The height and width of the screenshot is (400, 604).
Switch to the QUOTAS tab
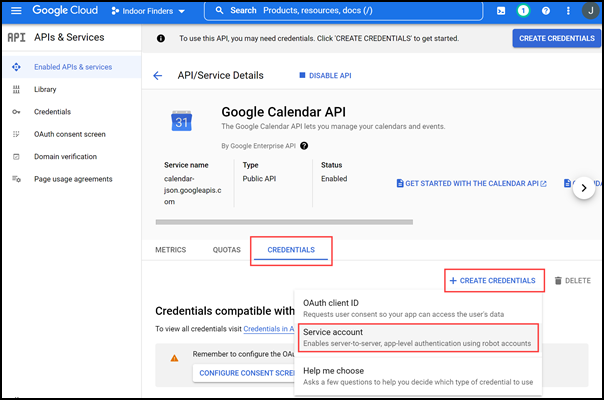(x=226, y=250)
